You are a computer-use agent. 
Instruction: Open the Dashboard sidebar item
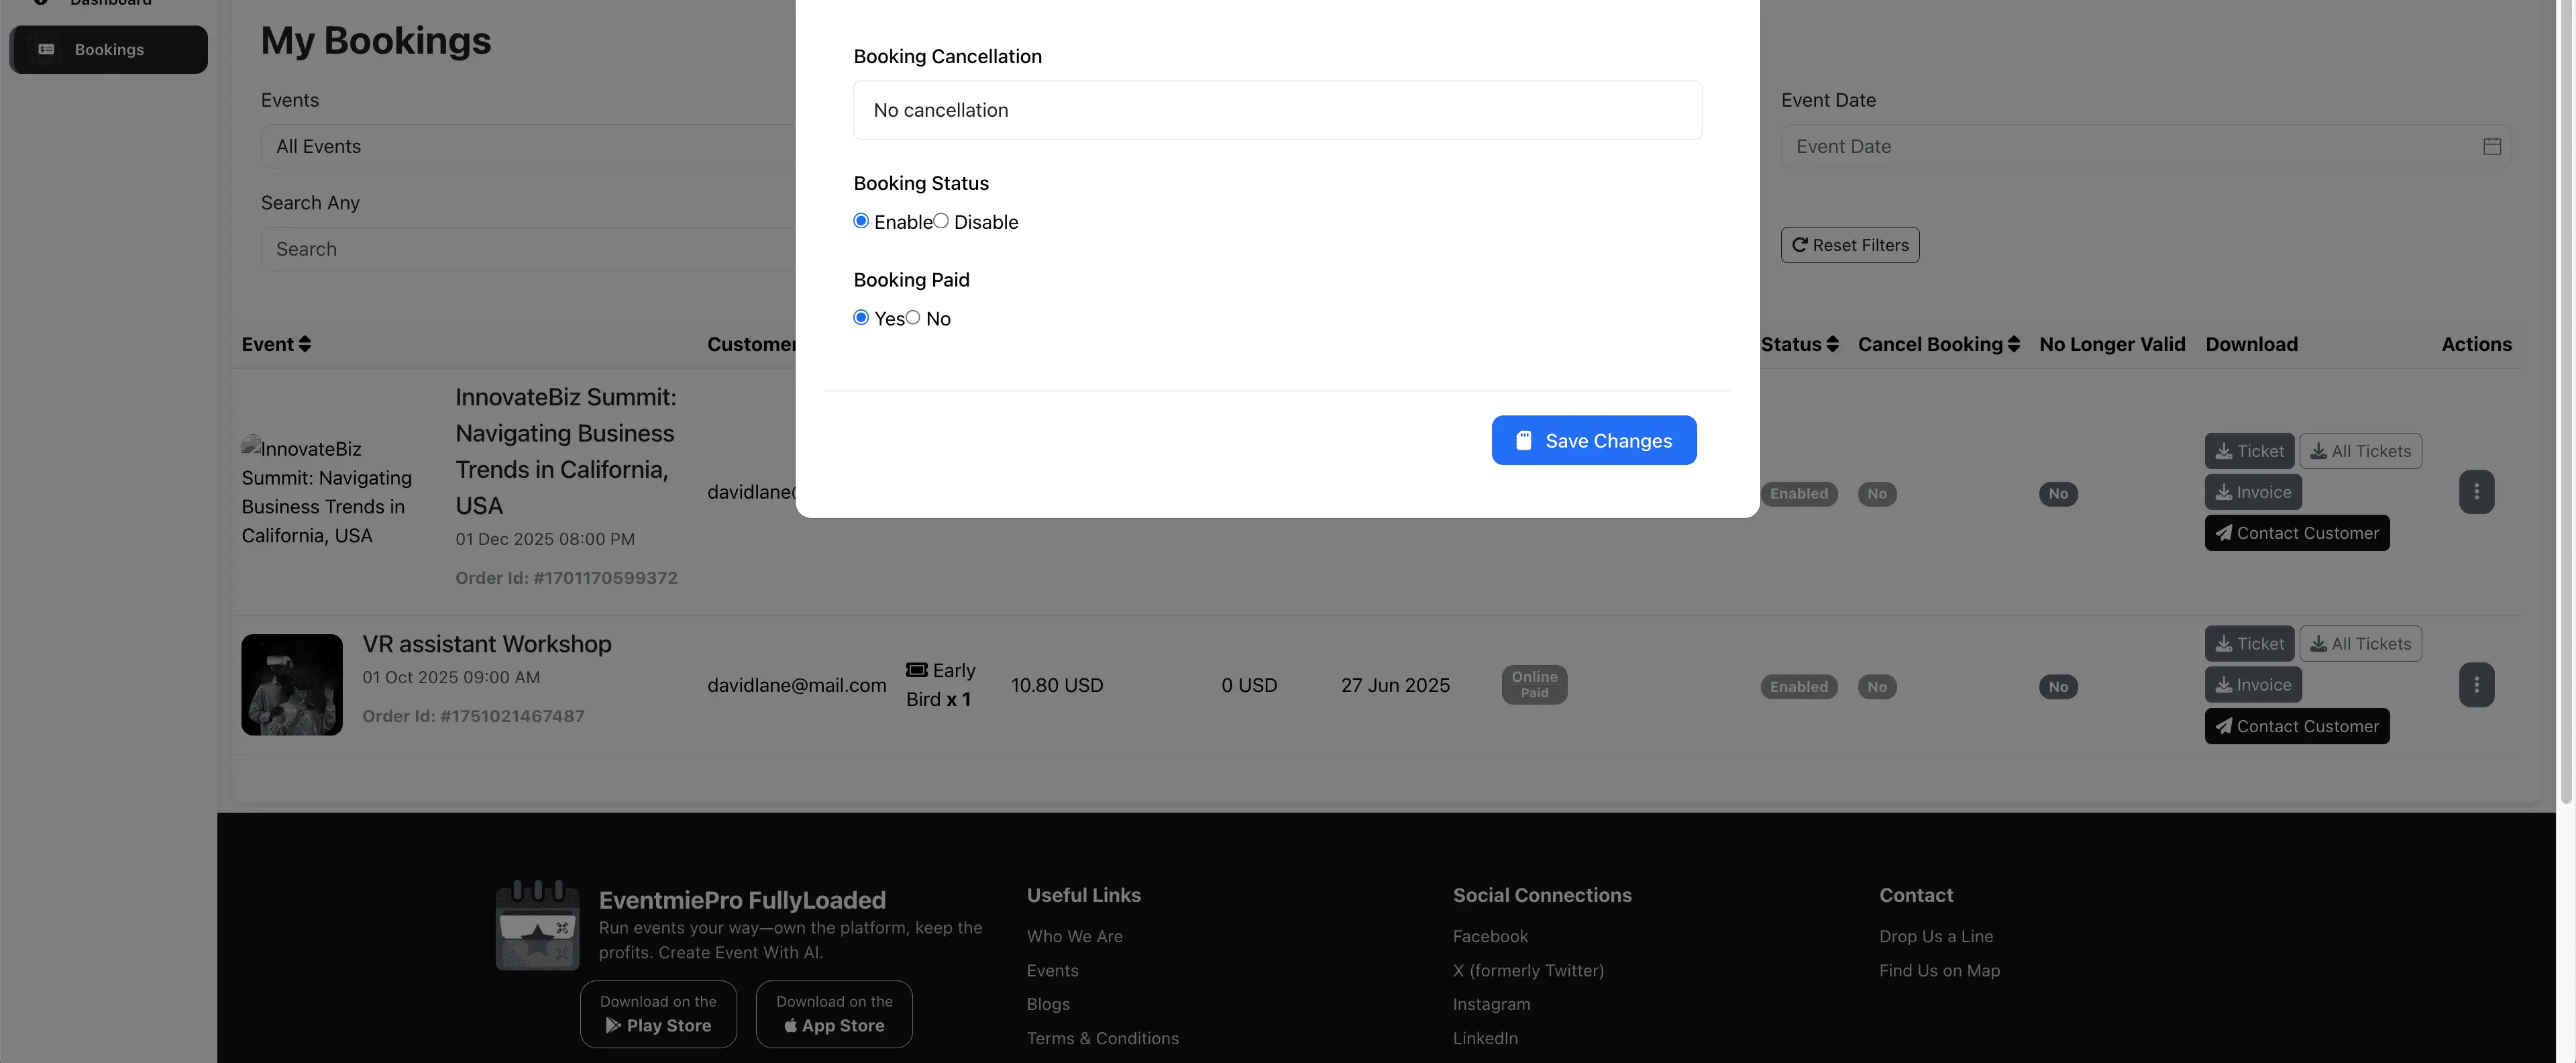[108, 3]
